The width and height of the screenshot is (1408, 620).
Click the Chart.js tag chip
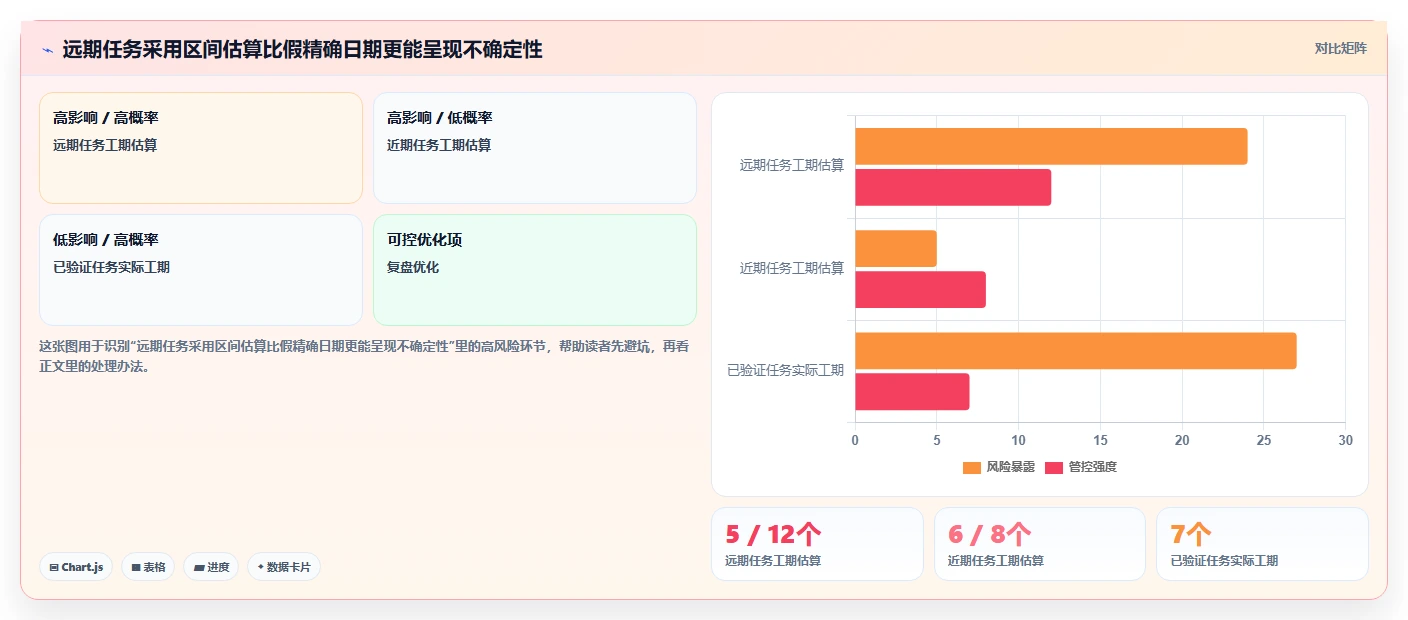pyautogui.click(x=76, y=567)
